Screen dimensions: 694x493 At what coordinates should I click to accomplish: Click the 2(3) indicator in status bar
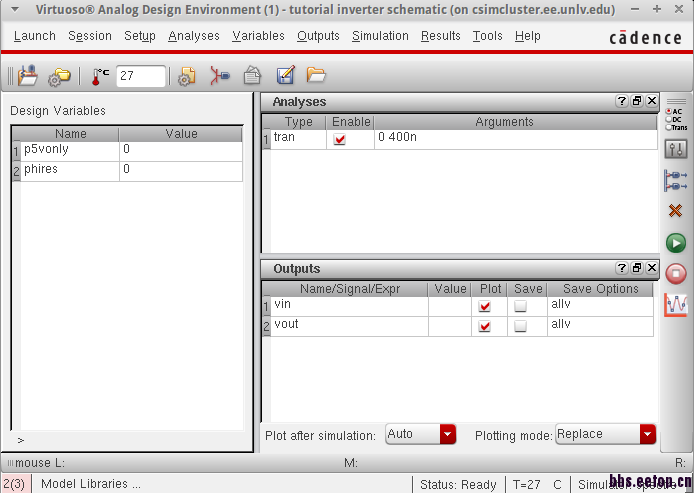coord(15,484)
